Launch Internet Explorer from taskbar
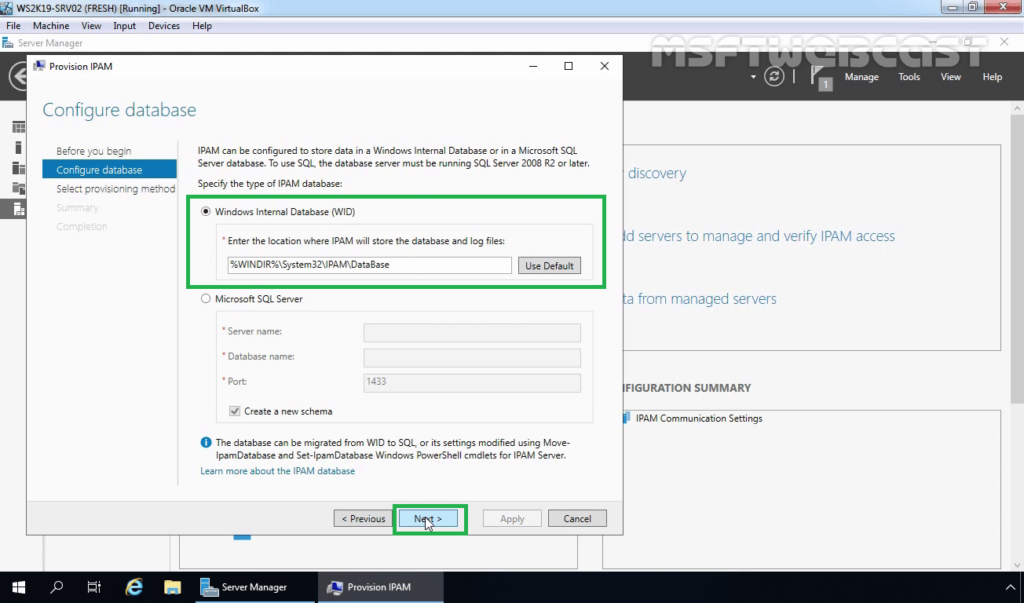Screen dimensions: 1024x603 pos(134,587)
